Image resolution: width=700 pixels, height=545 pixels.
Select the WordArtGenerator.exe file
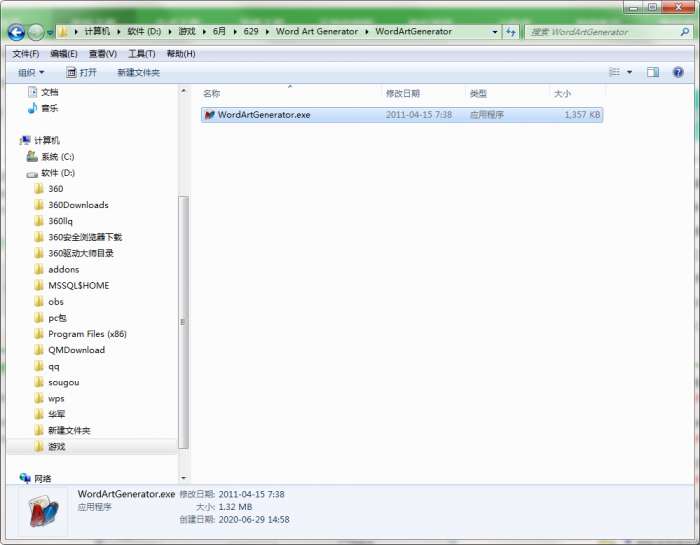tap(402, 115)
